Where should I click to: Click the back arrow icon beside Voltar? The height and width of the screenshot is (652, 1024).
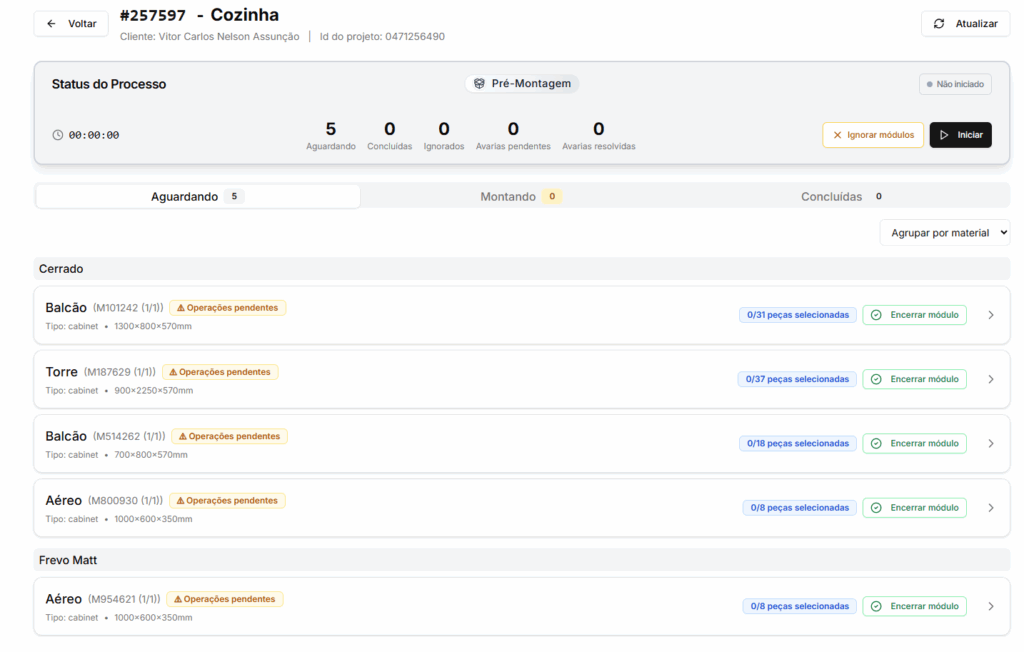(51, 24)
